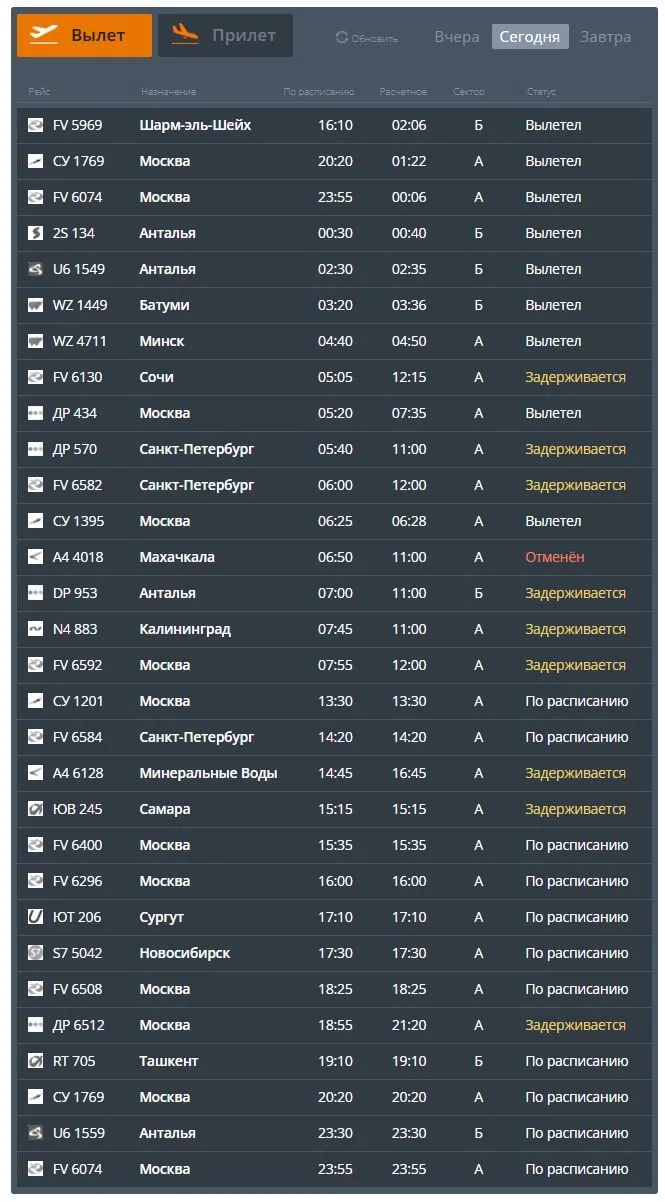Click airline logo for flight S7 5042
This screenshot has width=665, height=1202.
click(35, 953)
